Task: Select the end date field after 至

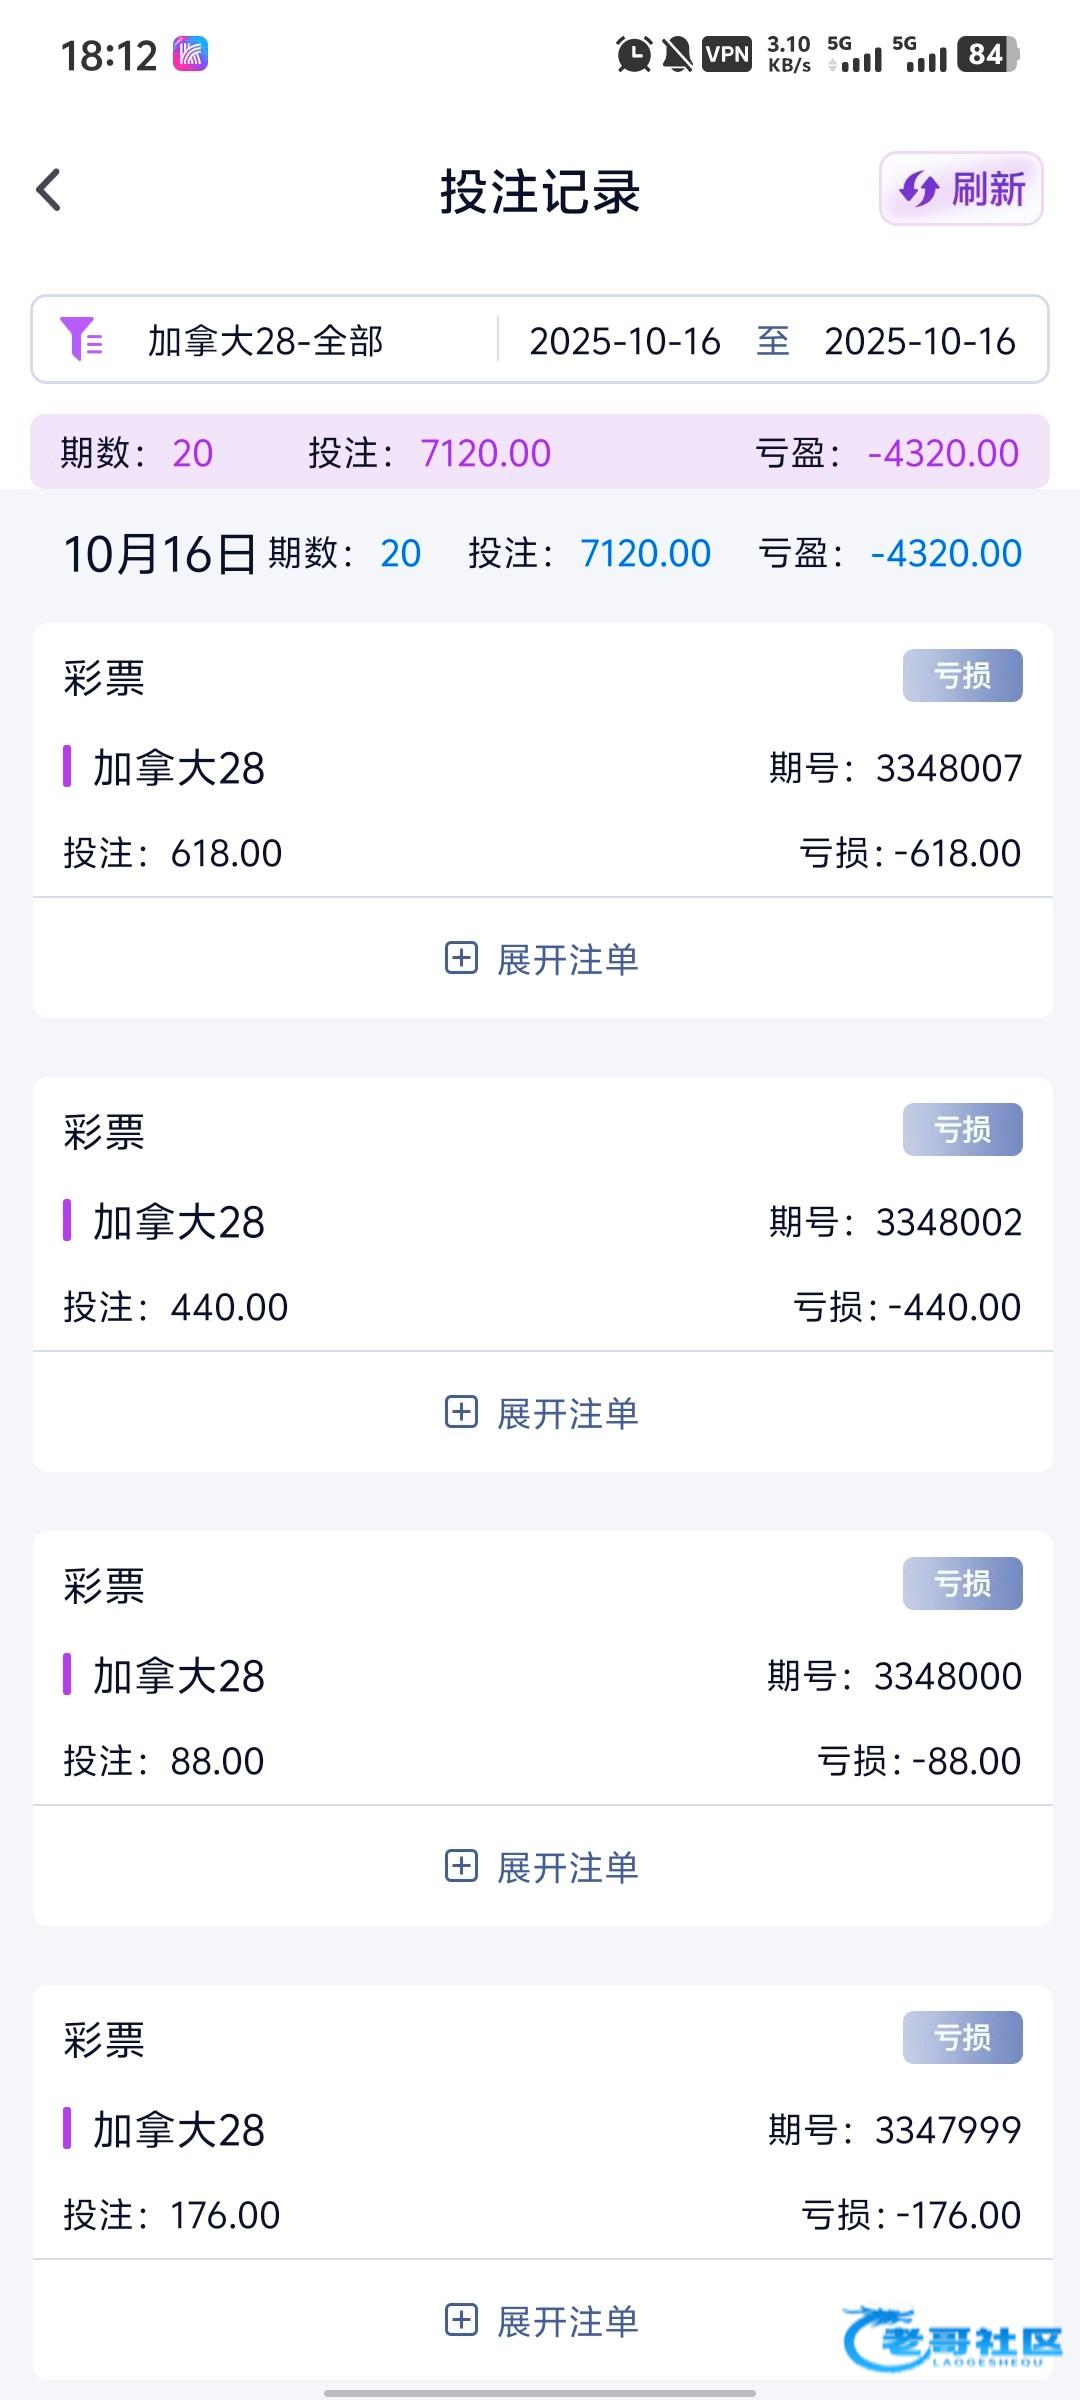Action: pos(919,341)
